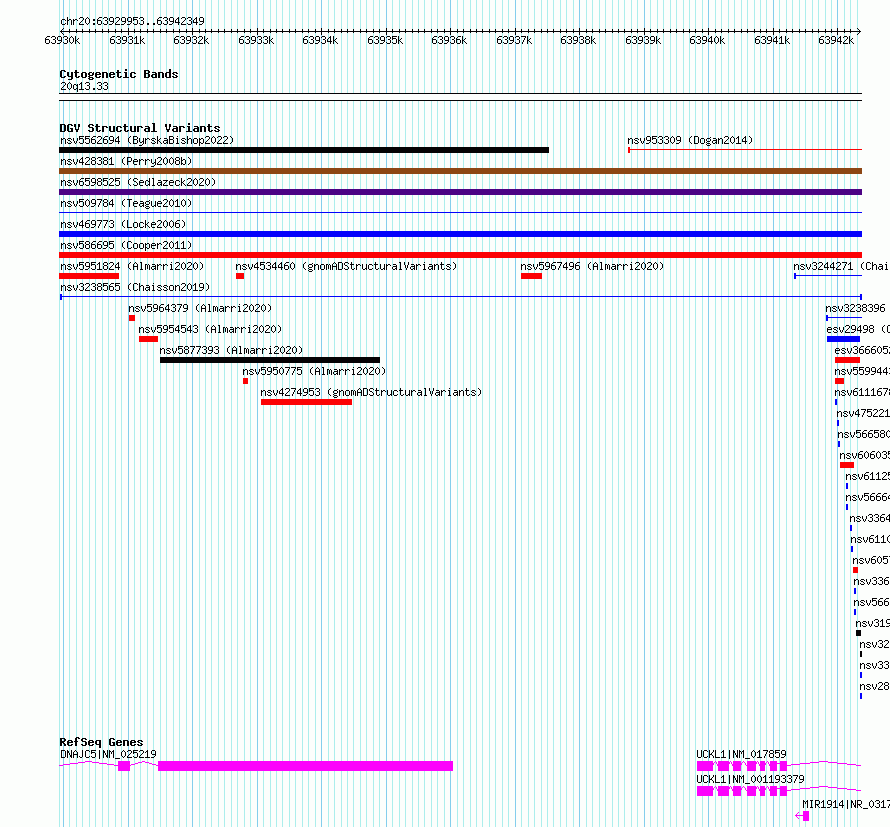Open the nsv509784 (Teague2010) label
Viewport: 890px width, 827px height.
[x=126, y=203]
